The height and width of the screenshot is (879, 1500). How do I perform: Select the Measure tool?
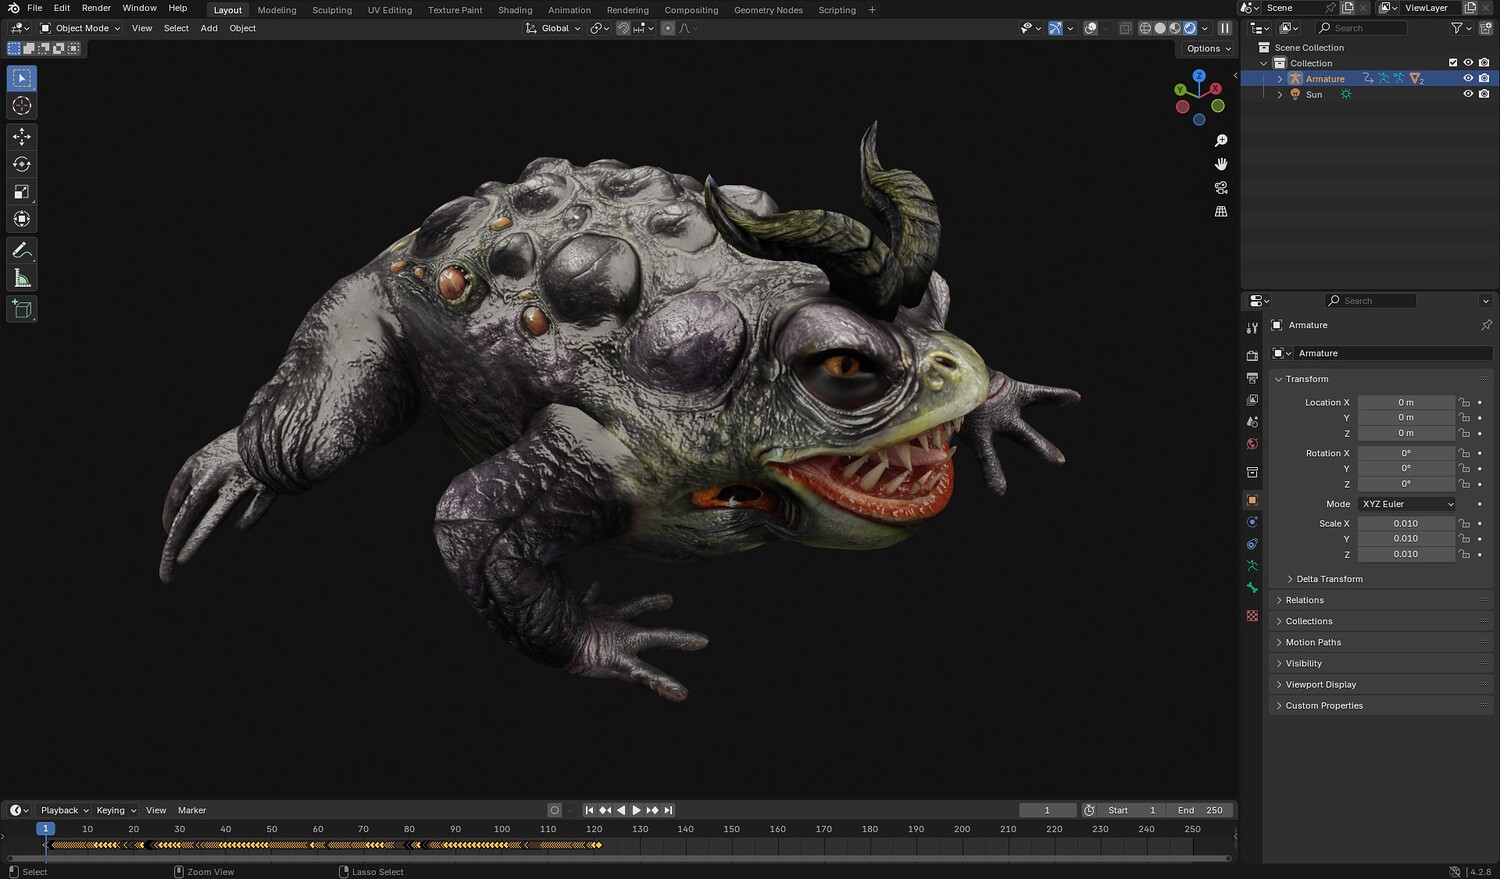point(22,279)
